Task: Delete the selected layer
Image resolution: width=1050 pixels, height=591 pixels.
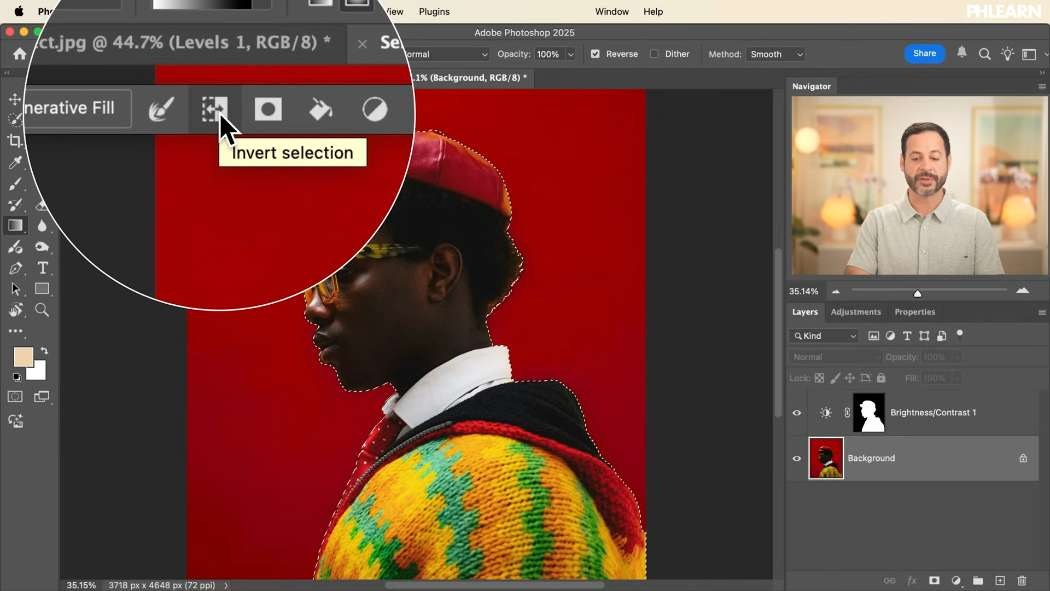Action: 1022,580
